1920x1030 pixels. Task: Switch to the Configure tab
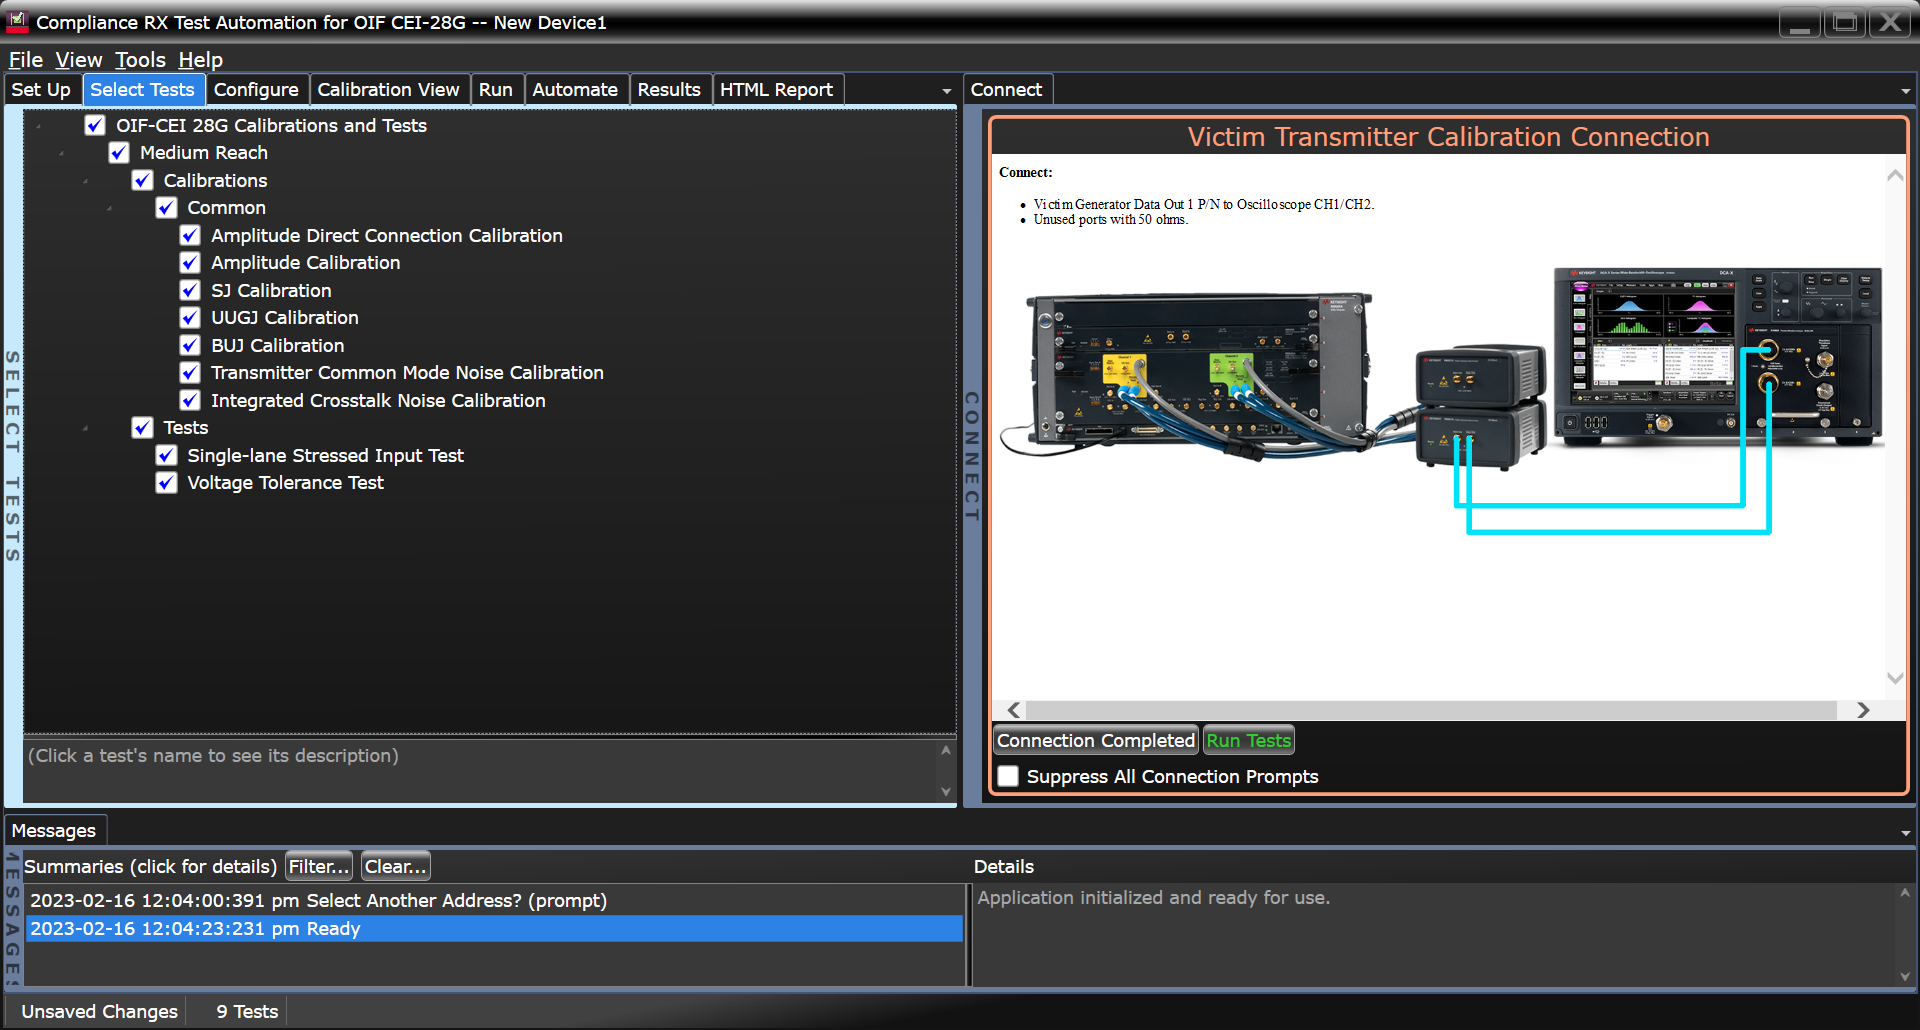pyautogui.click(x=257, y=89)
